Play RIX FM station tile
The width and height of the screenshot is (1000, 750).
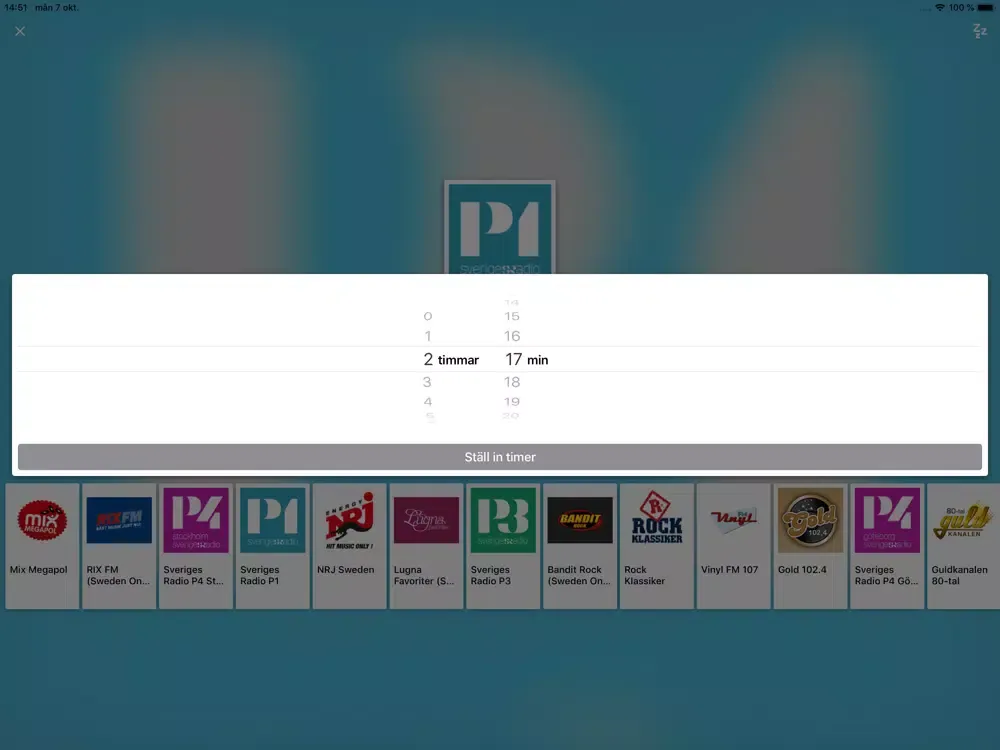(x=119, y=546)
